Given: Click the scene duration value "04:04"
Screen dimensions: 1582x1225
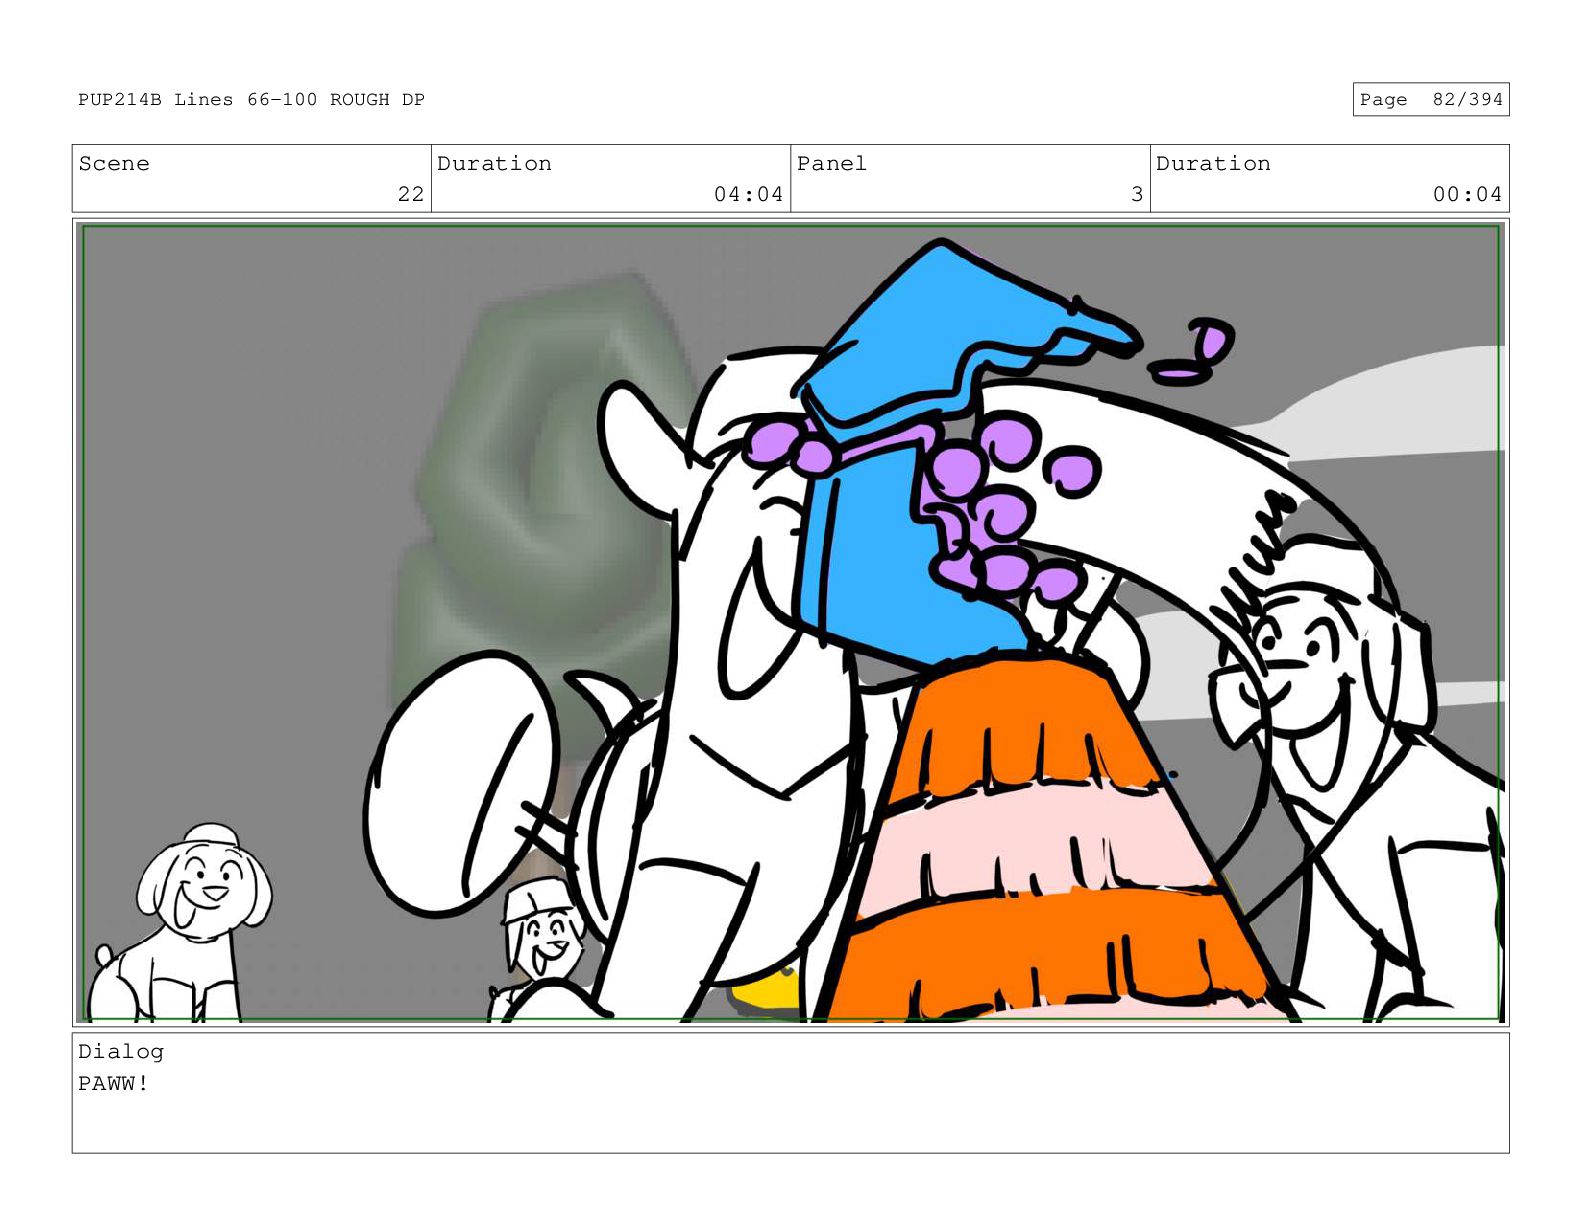Looking at the screenshot, I should click(748, 194).
